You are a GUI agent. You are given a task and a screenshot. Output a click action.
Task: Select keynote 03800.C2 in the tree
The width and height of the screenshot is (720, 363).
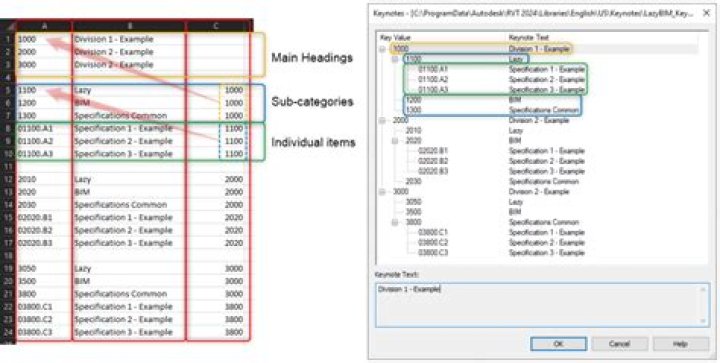[x=433, y=243]
